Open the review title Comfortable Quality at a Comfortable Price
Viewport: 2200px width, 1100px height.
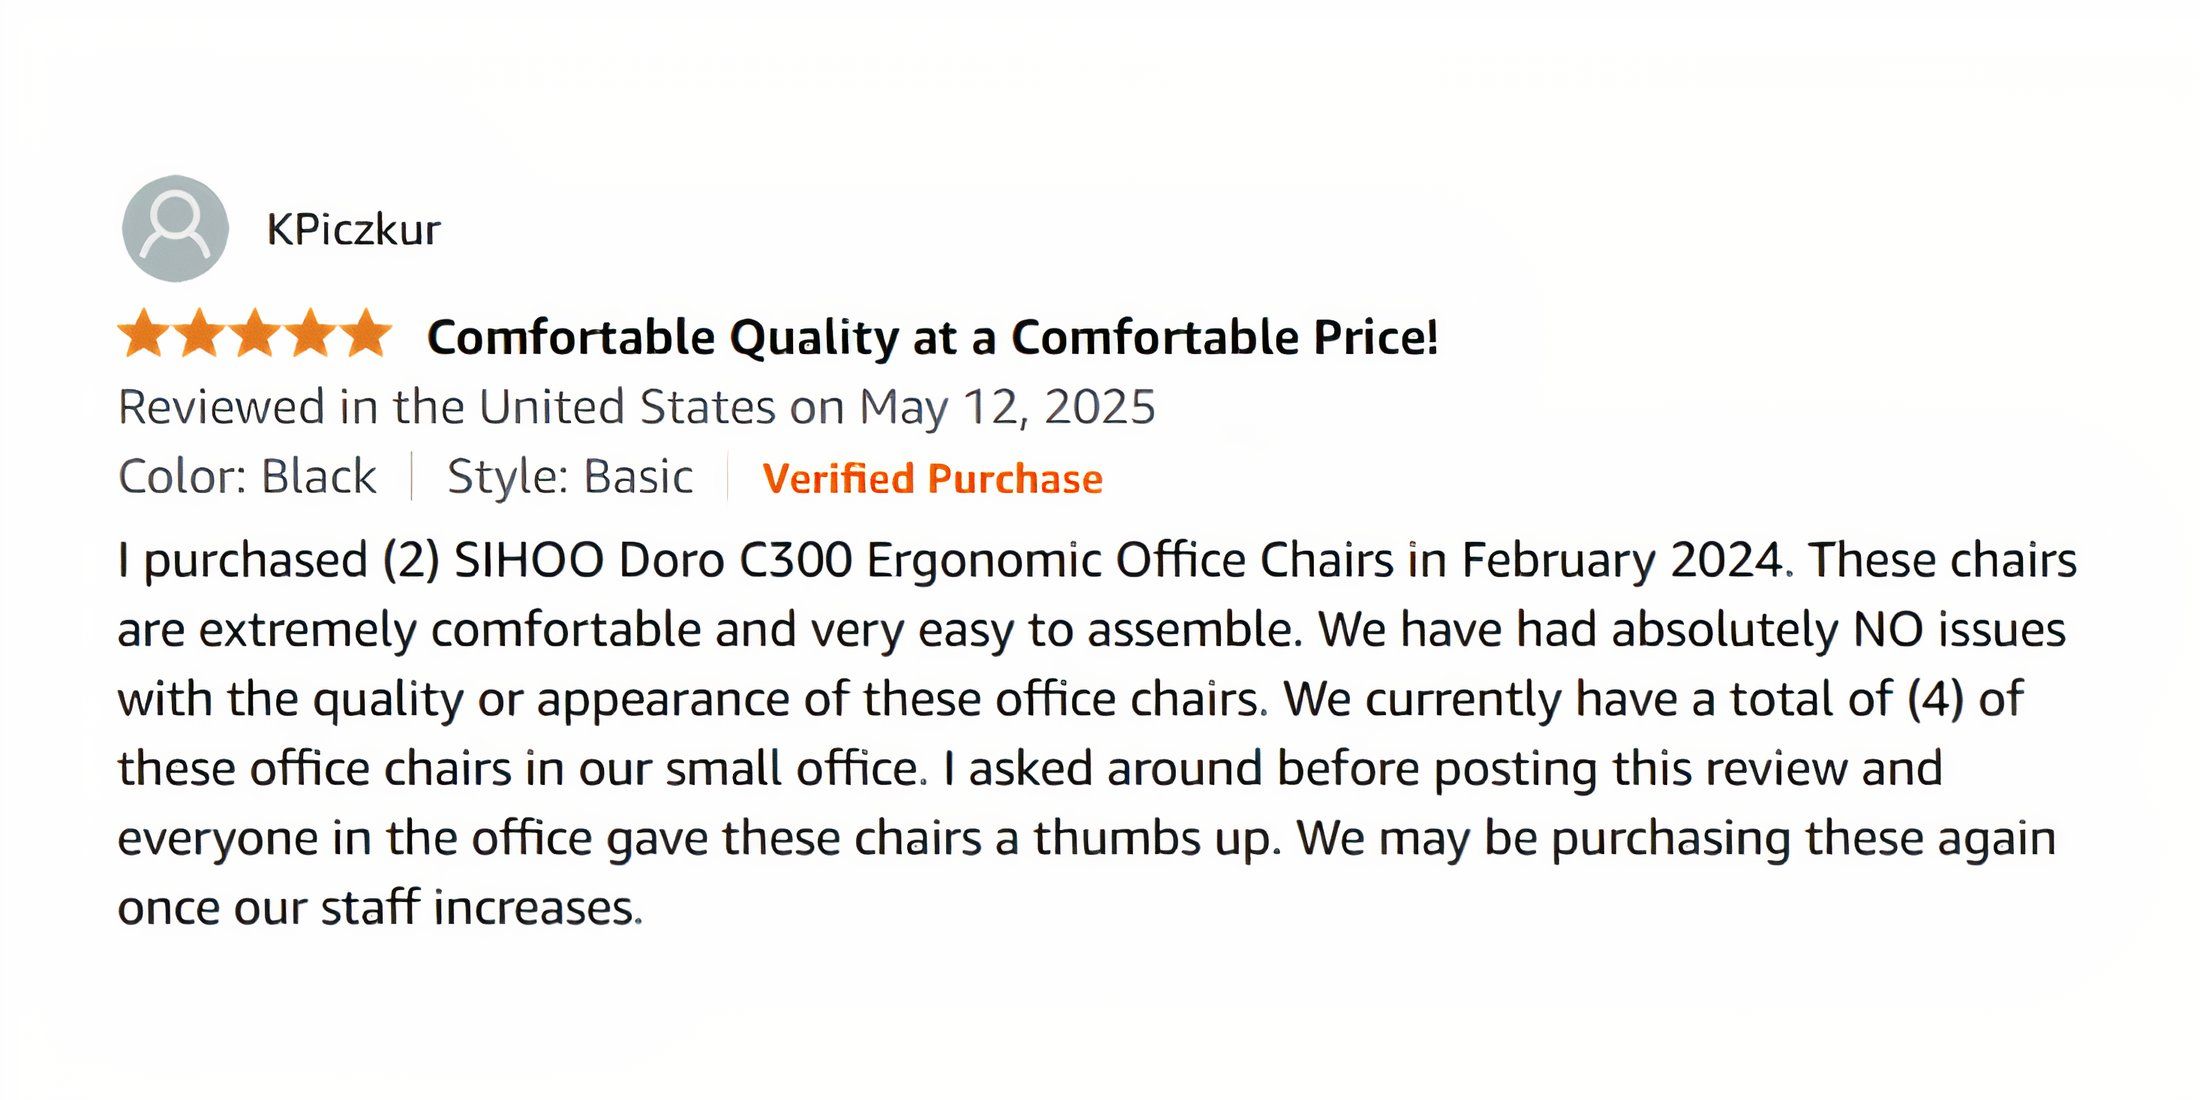pos(933,338)
